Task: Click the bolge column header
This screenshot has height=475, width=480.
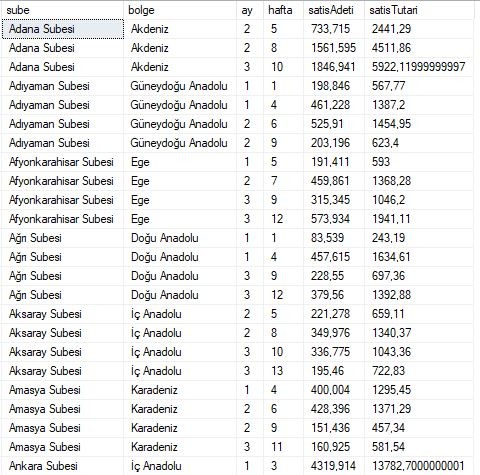Action: (x=180, y=10)
